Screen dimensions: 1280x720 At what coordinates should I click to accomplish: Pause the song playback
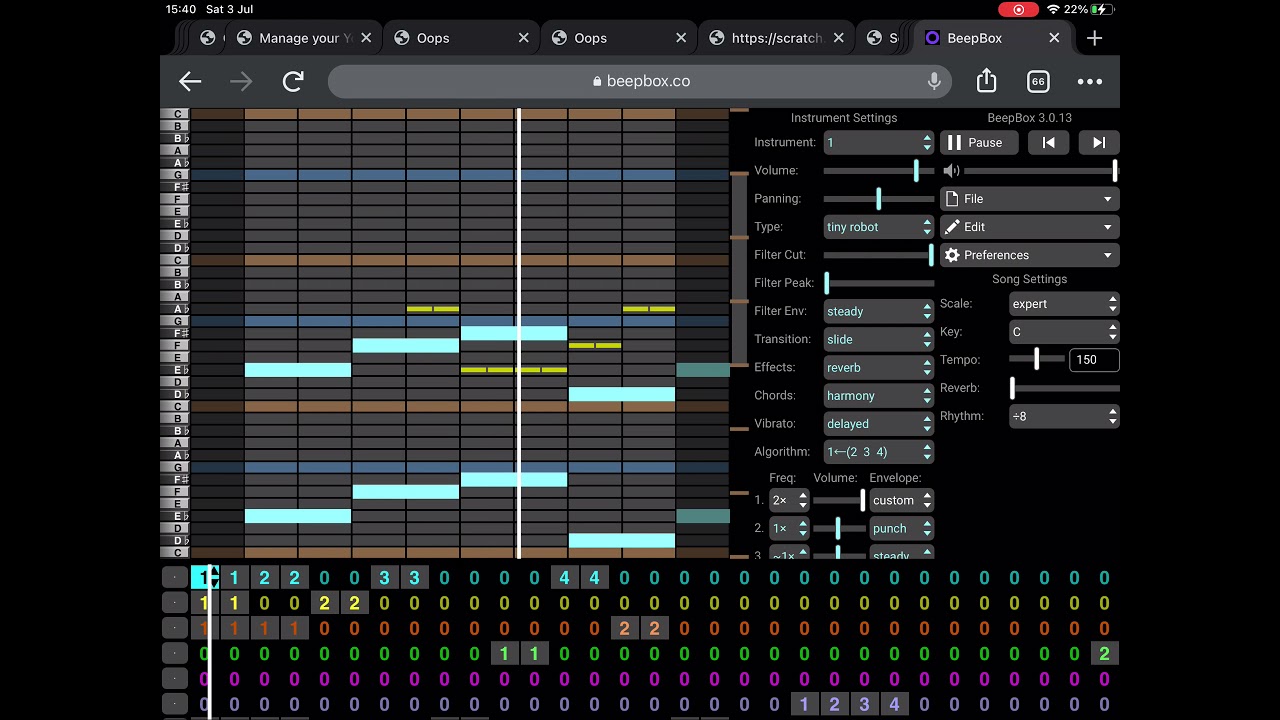[980, 143]
